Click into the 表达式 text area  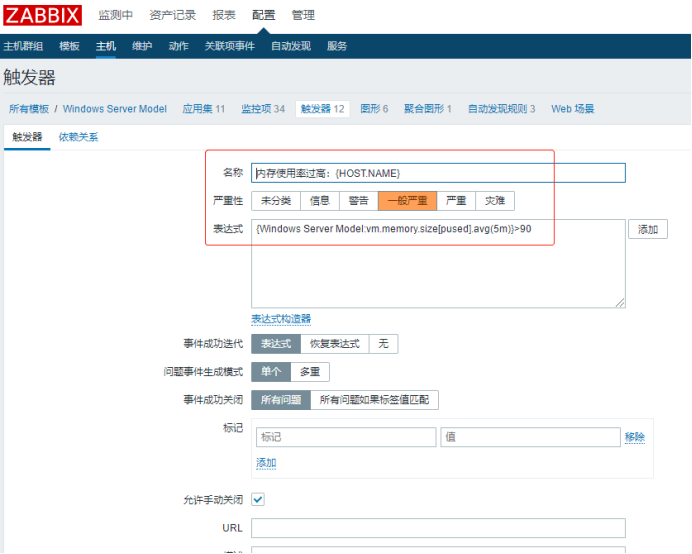coord(438,264)
